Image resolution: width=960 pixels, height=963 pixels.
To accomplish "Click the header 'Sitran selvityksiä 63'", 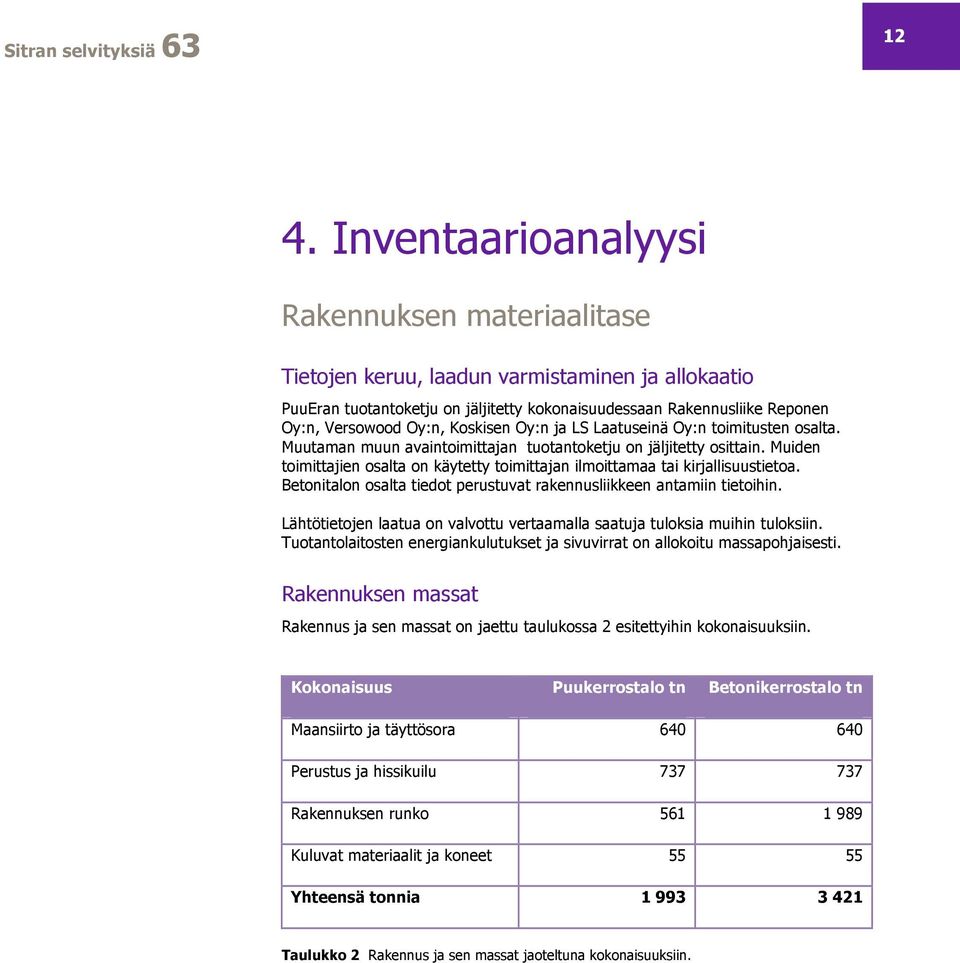I will point(102,47).
